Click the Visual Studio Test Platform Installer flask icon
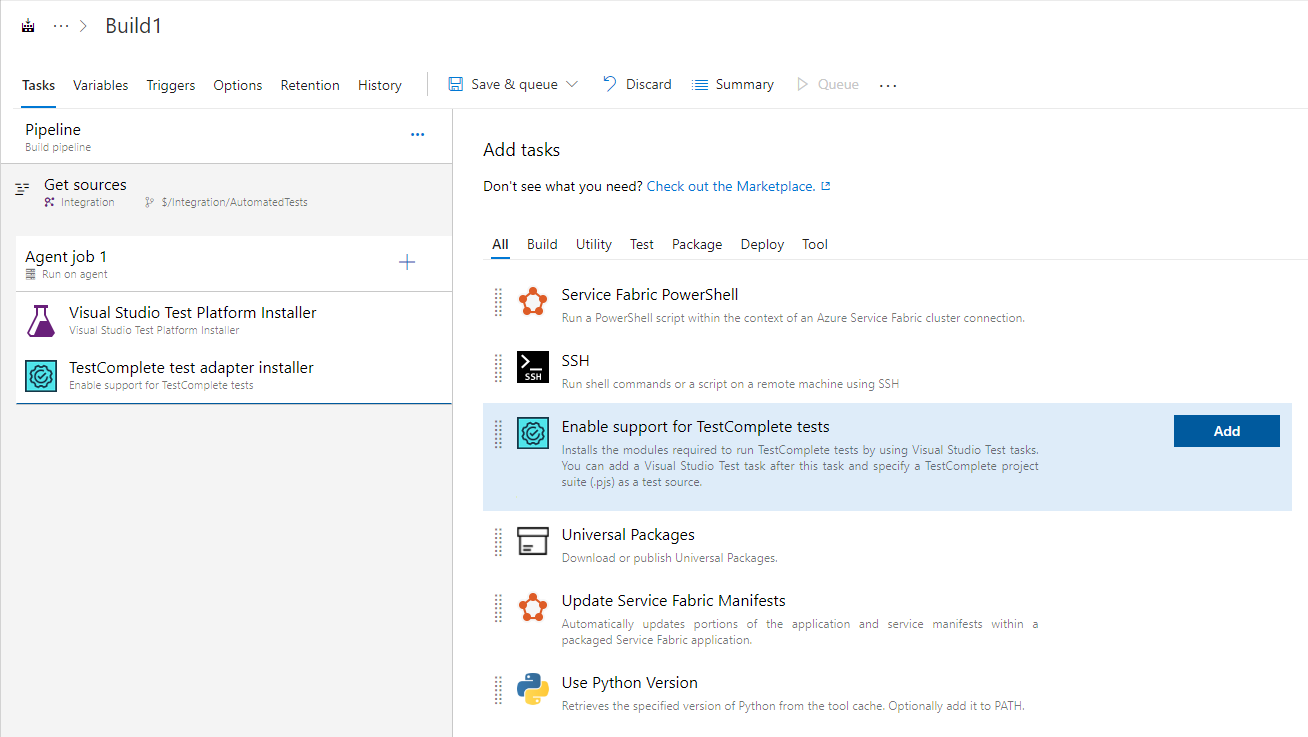Image resolution: width=1308 pixels, height=737 pixels. [40, 320]
